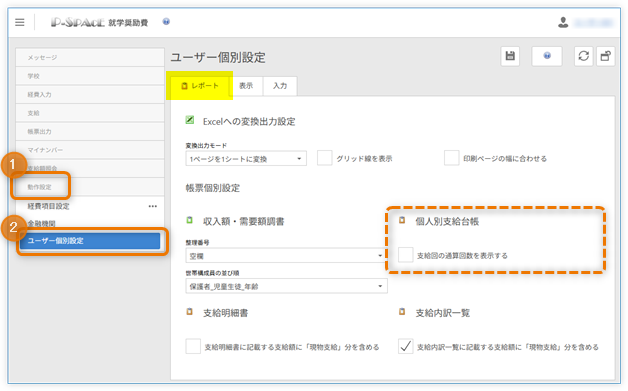This screenshot has height=391, width=628.
Task: Open the hamburger menu icon
Action: 20,22
